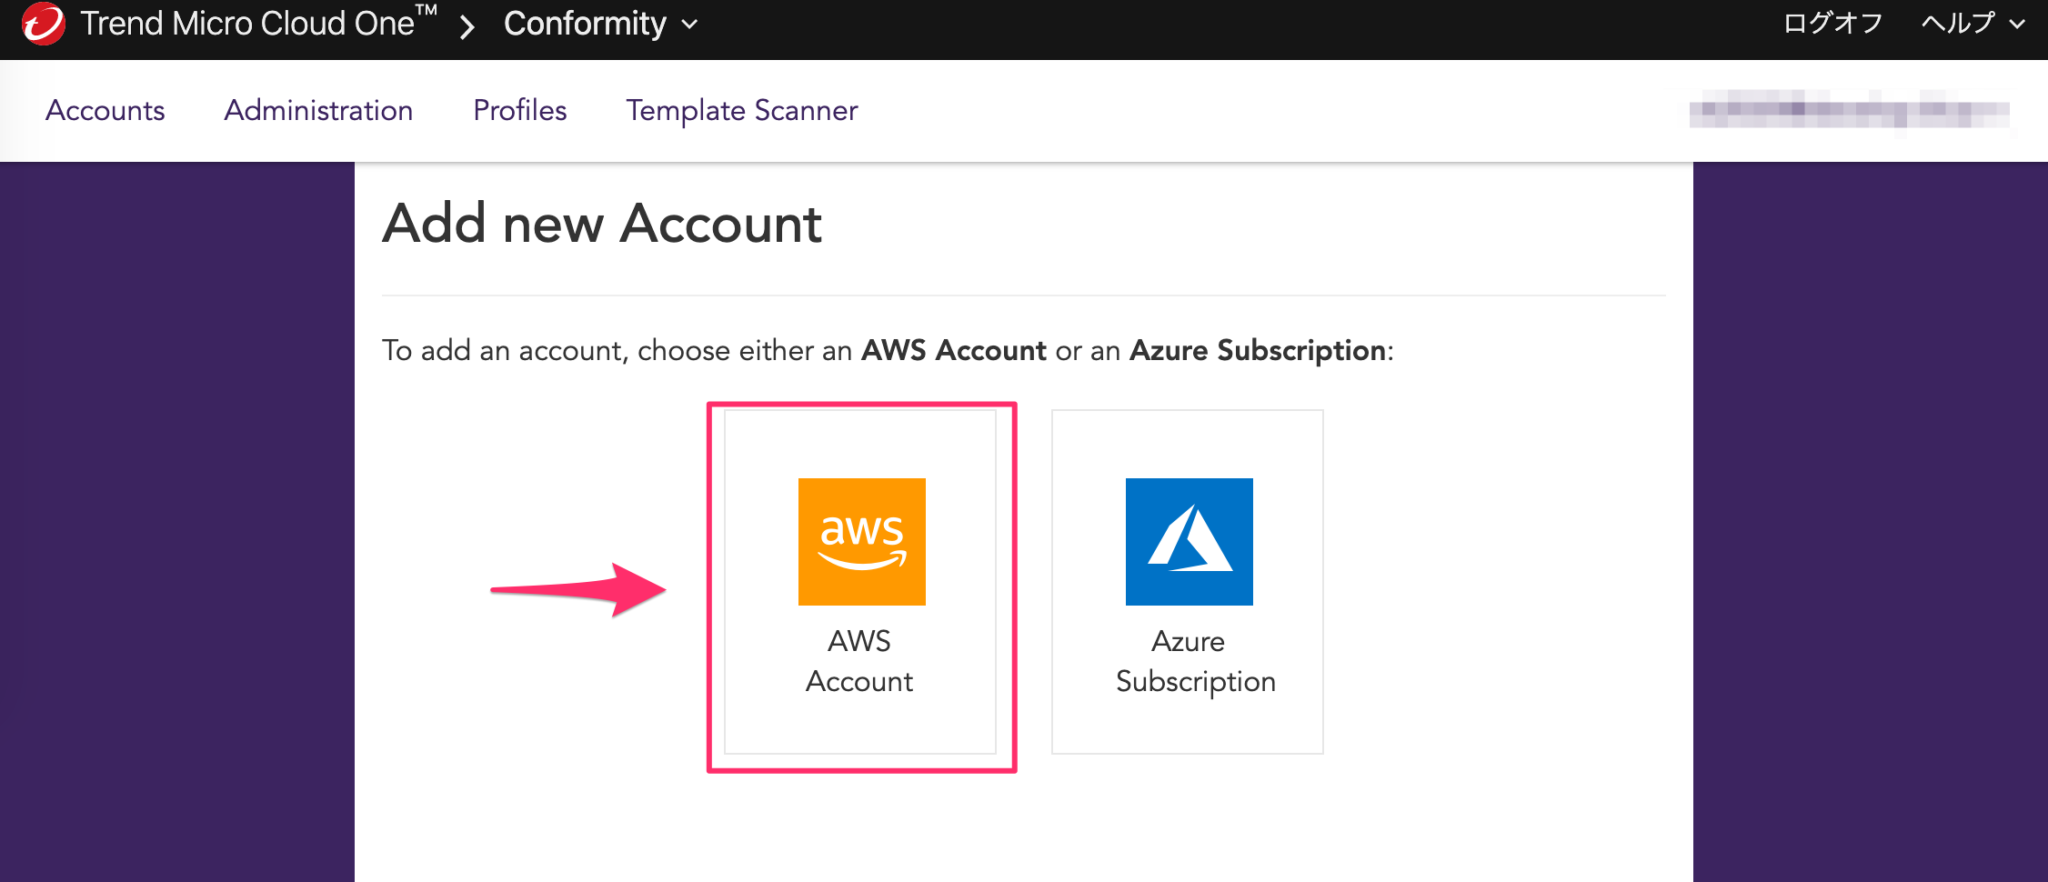The width and height of the screenshot is (2048, 882).
Task: Click ログオフ to log out
Action: point(1833,22)
